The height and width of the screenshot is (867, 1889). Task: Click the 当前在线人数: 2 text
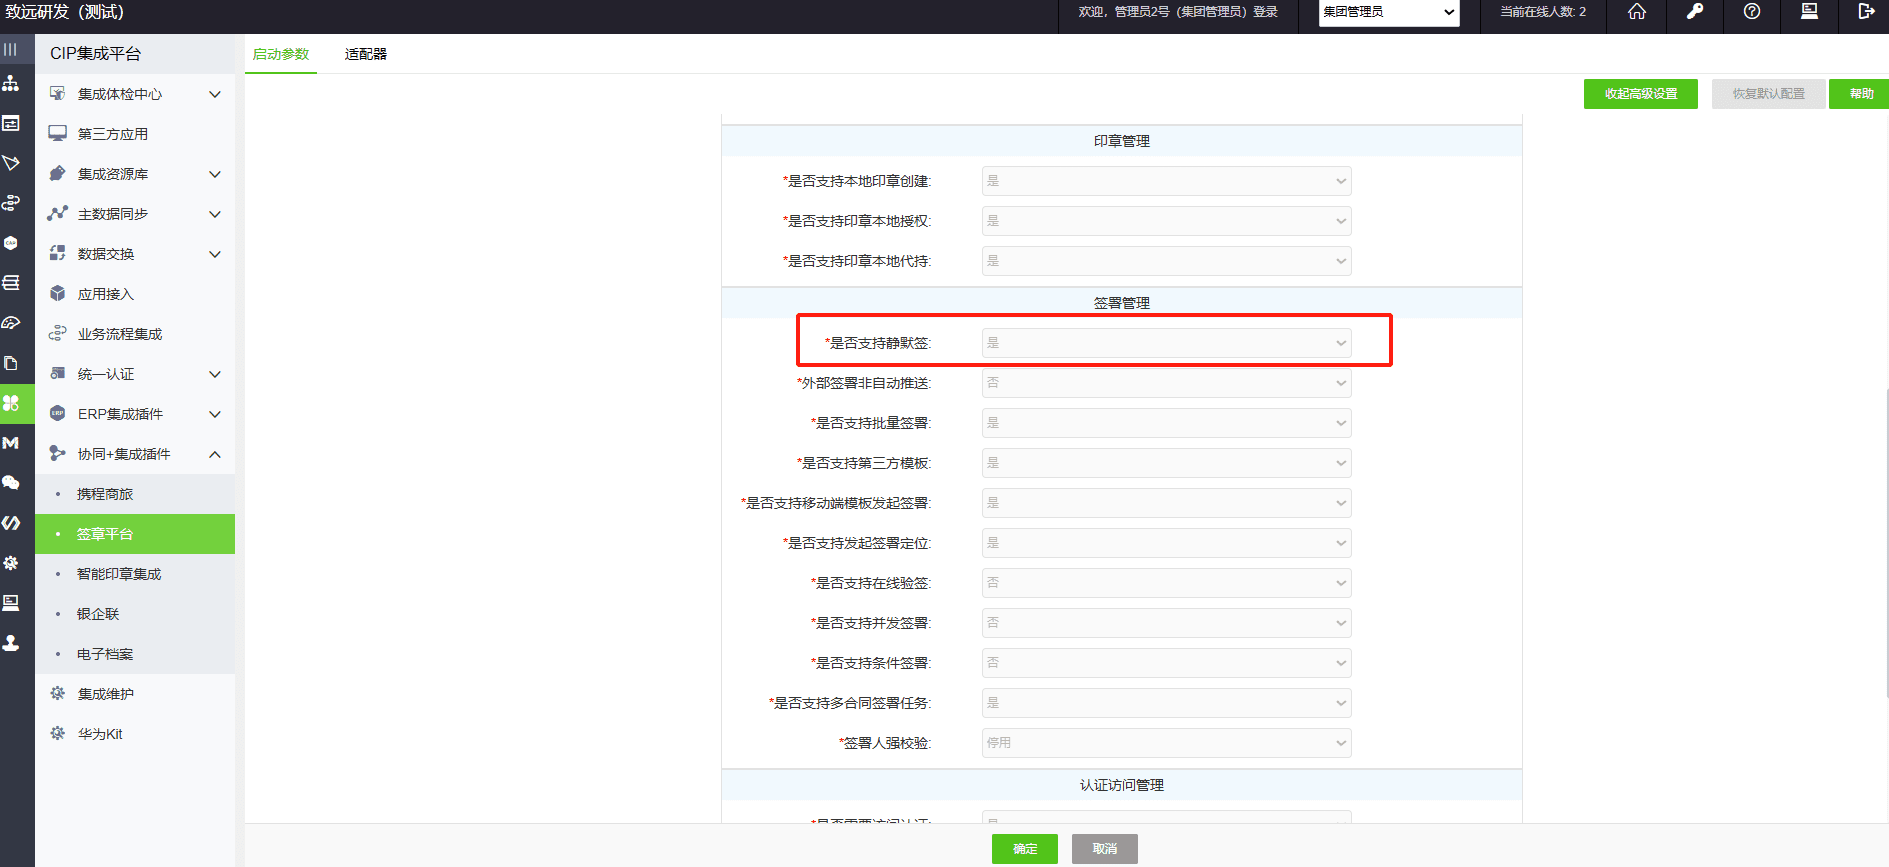pos(1543,12)
